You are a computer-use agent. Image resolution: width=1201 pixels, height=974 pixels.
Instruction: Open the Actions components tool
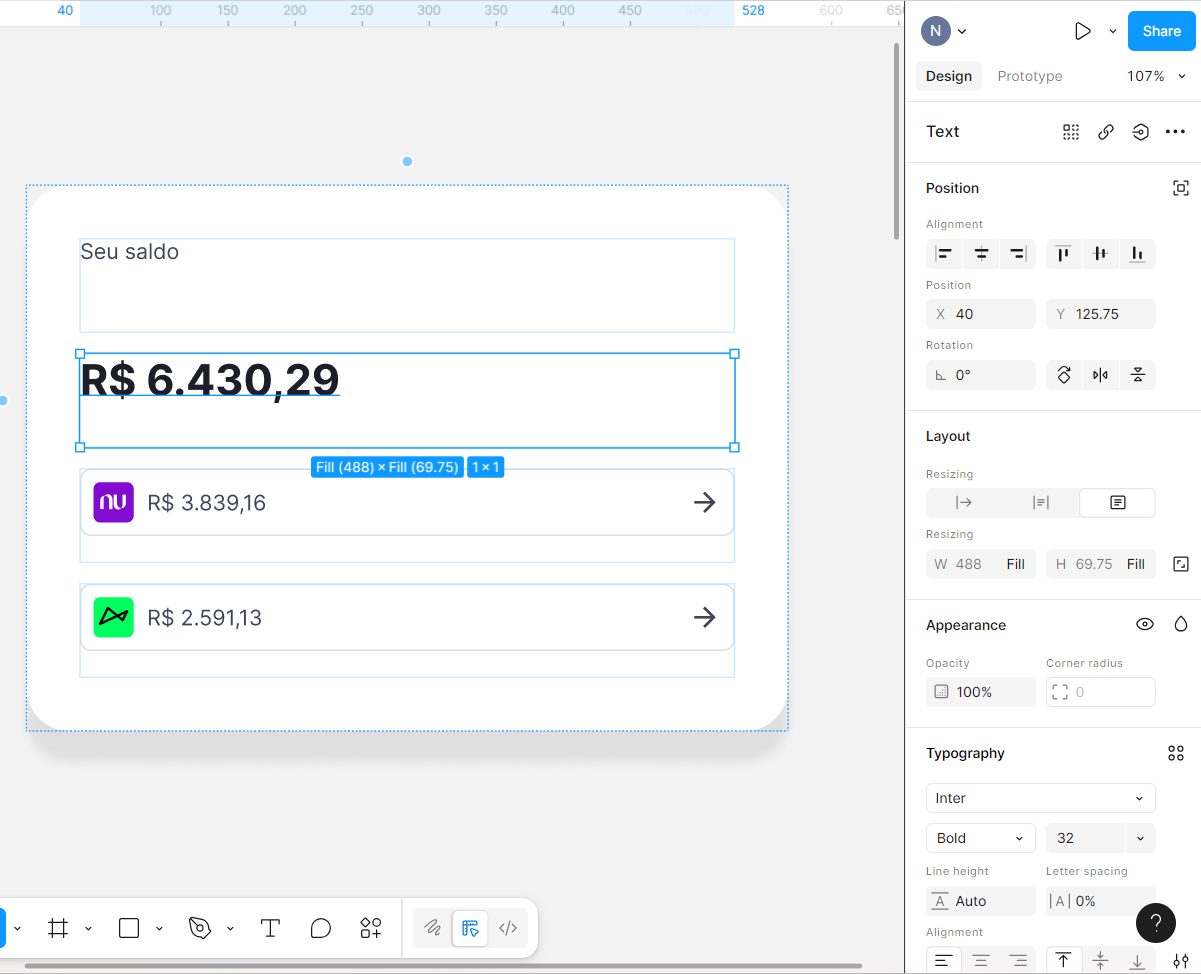click(x=371, y=928)
